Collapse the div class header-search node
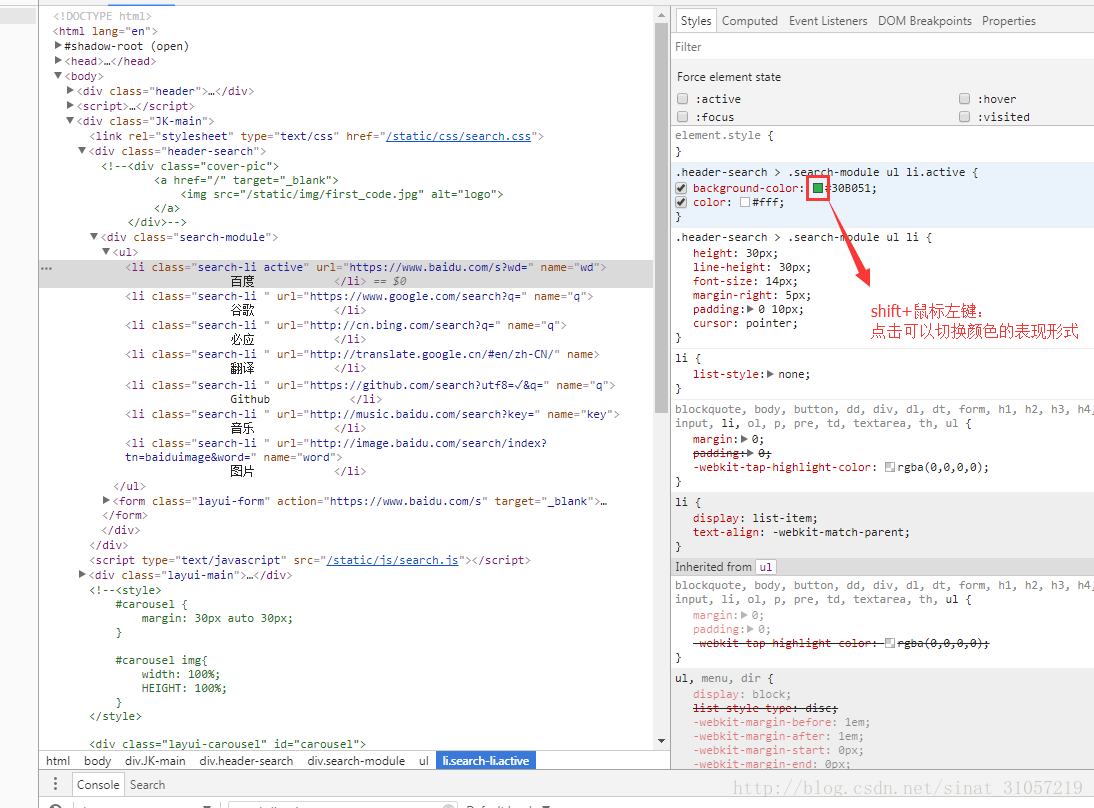The width and height of the screenshot is (1094, 808). [x=82, y=151]
